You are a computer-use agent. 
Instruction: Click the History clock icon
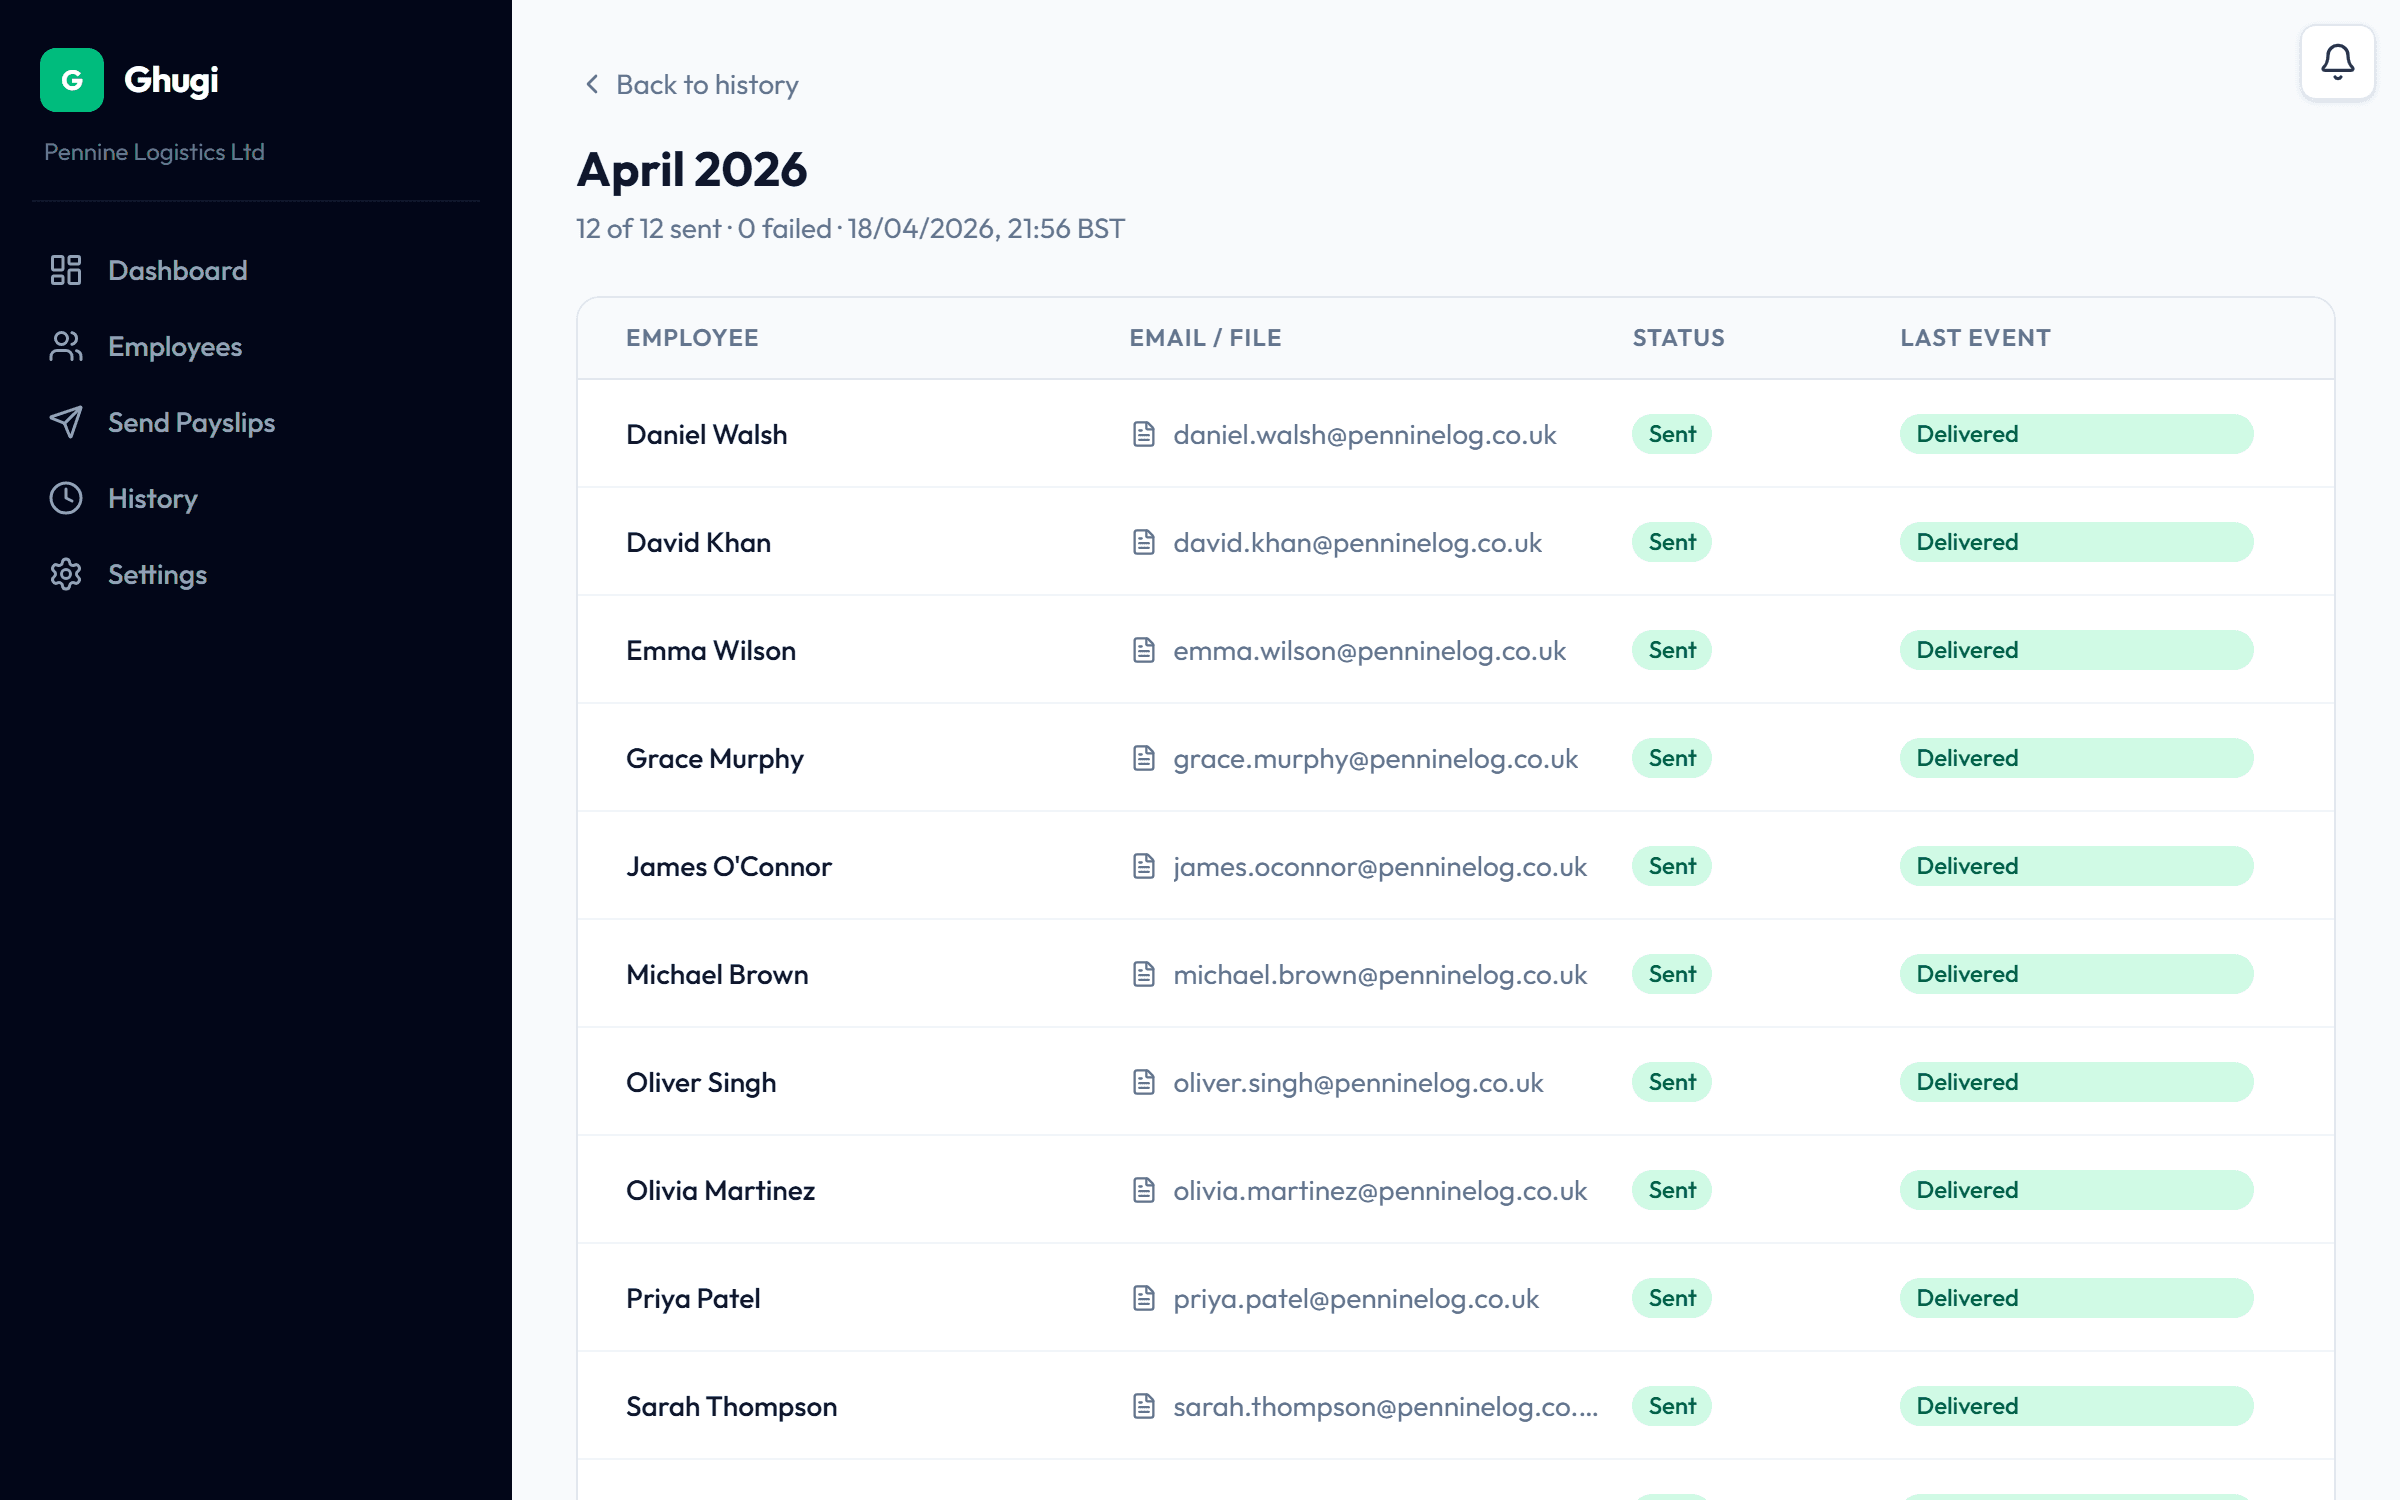[x=66, y=498]
